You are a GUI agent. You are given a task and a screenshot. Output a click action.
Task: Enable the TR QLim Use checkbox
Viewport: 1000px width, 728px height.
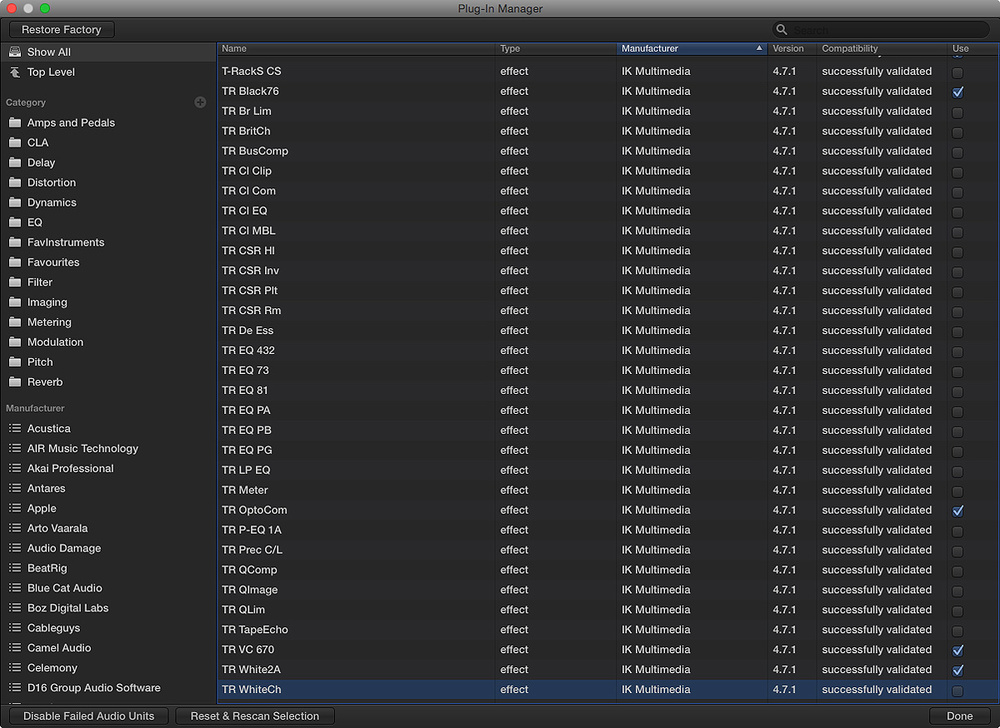[958, 611]
